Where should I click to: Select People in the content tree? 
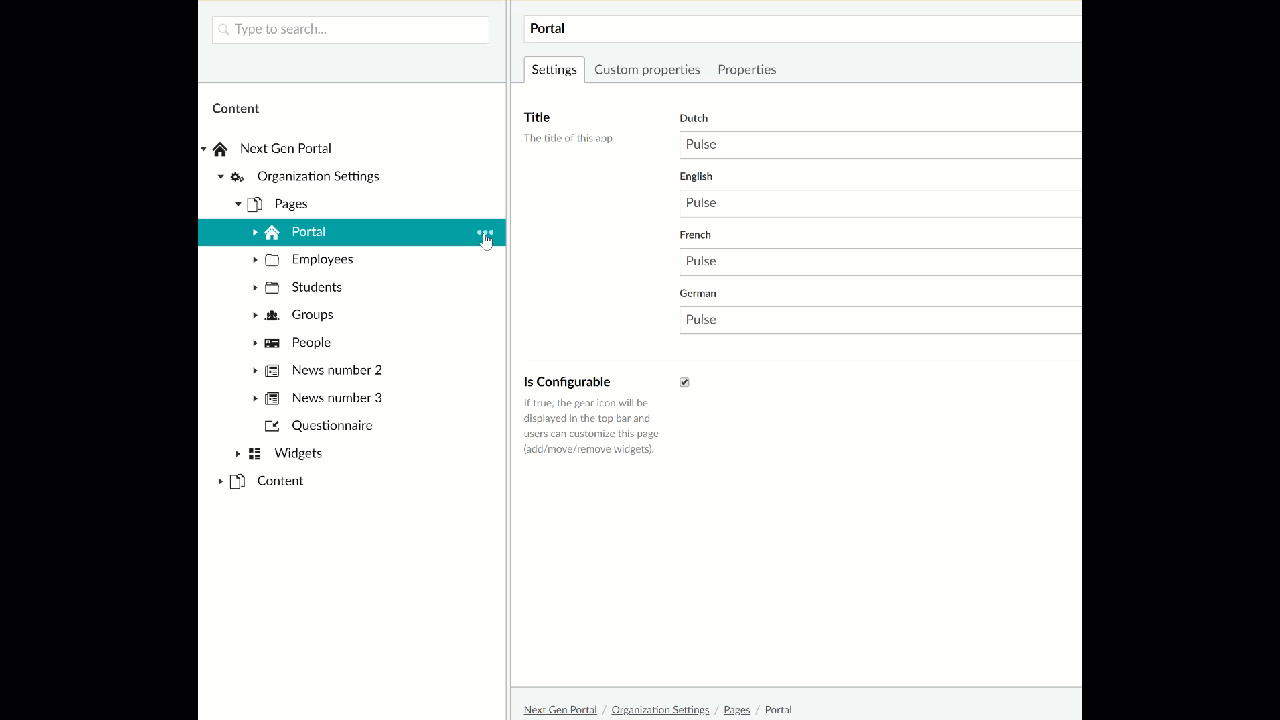coord(311,343)
